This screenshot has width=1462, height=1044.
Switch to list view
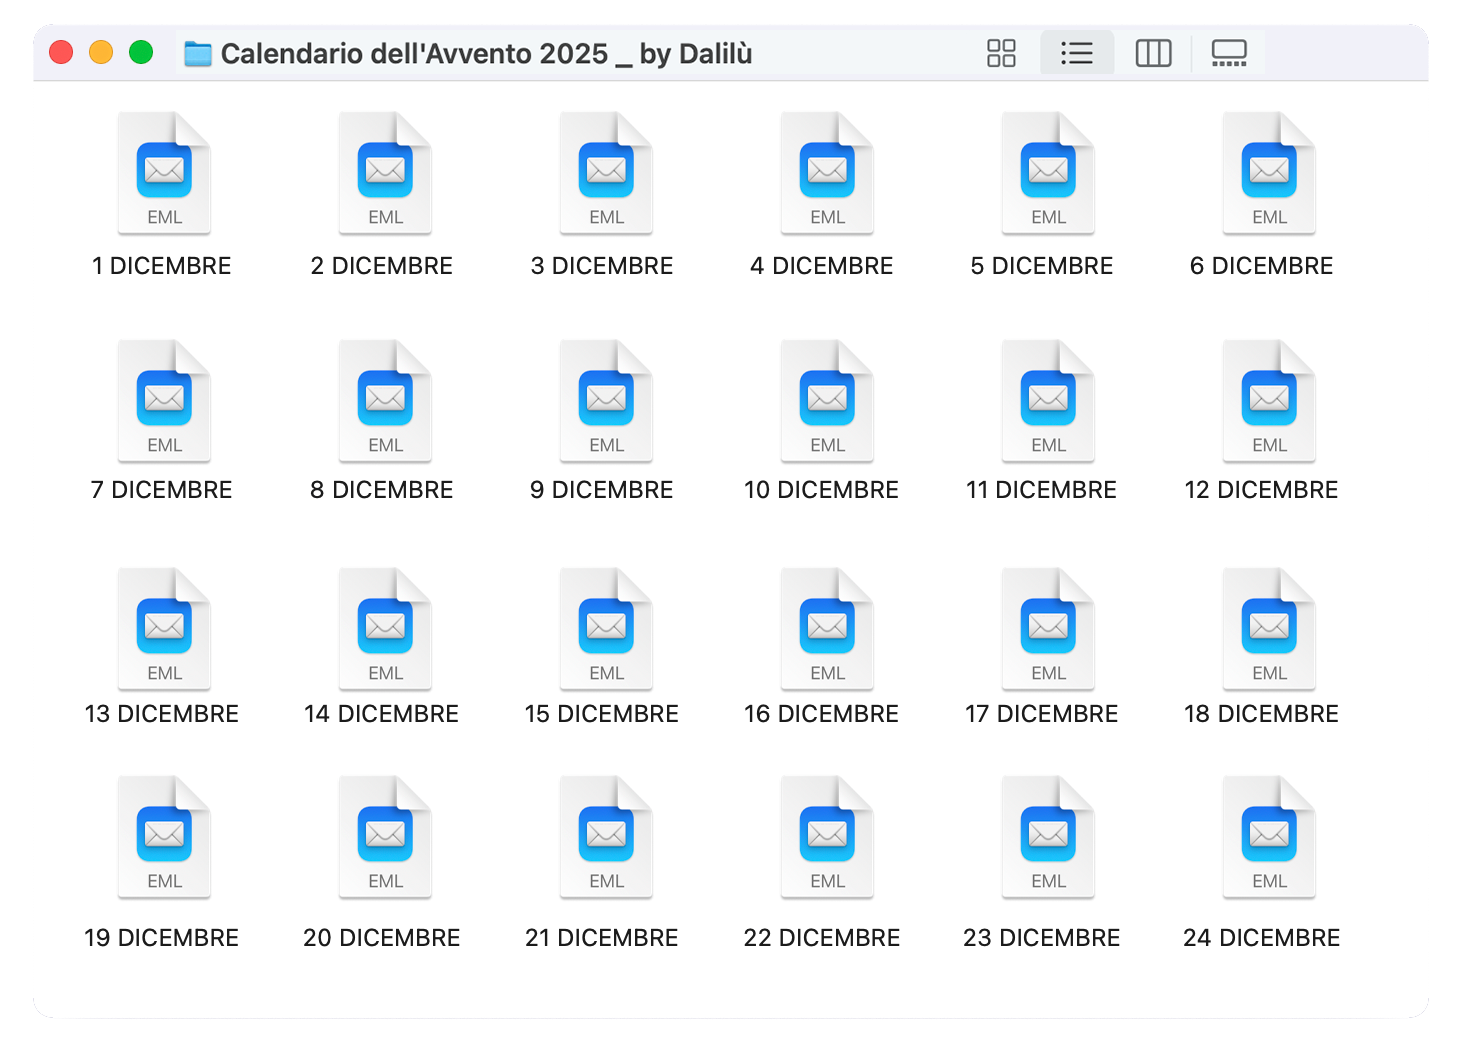(1077, 53)
